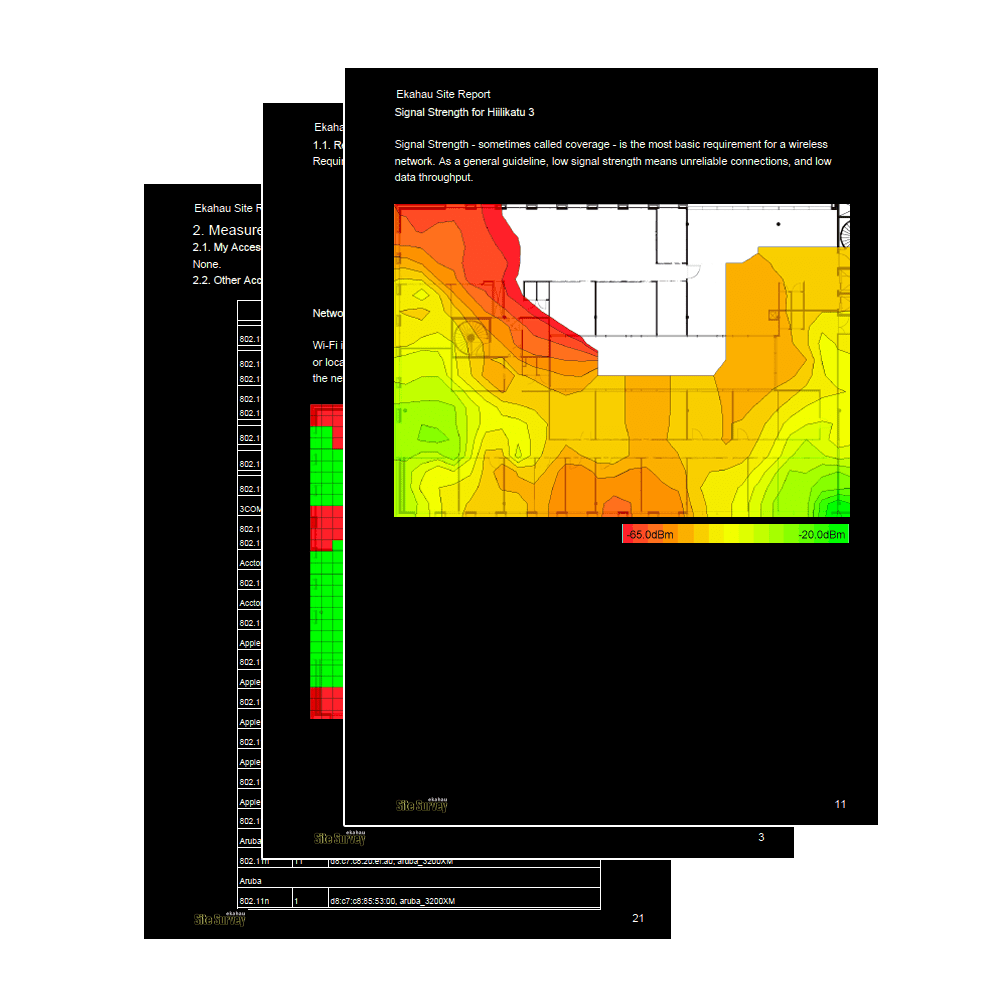Click the '2. Measure' heading on back page

(227, 230)
